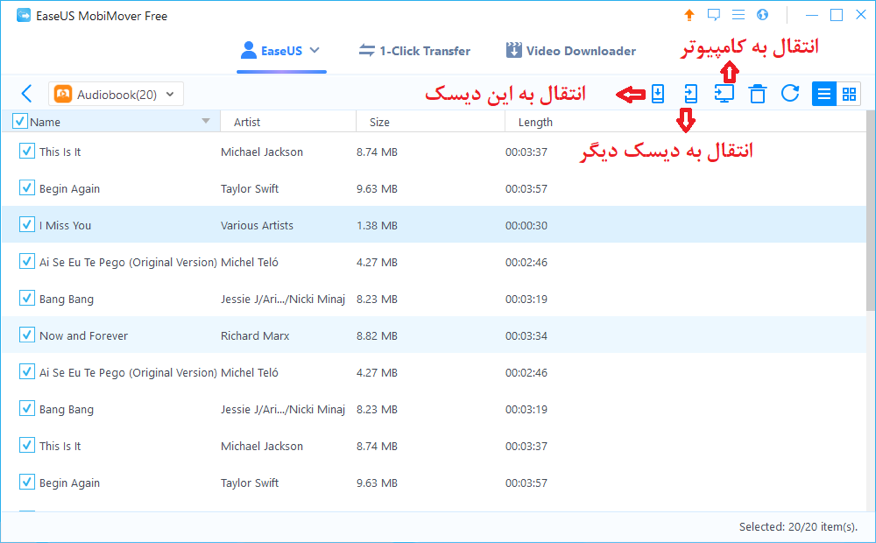The height and width of the screenshot is (543, 876).
Task: Uncheck the Now and Forever checkbox
Action: point(27,335)
